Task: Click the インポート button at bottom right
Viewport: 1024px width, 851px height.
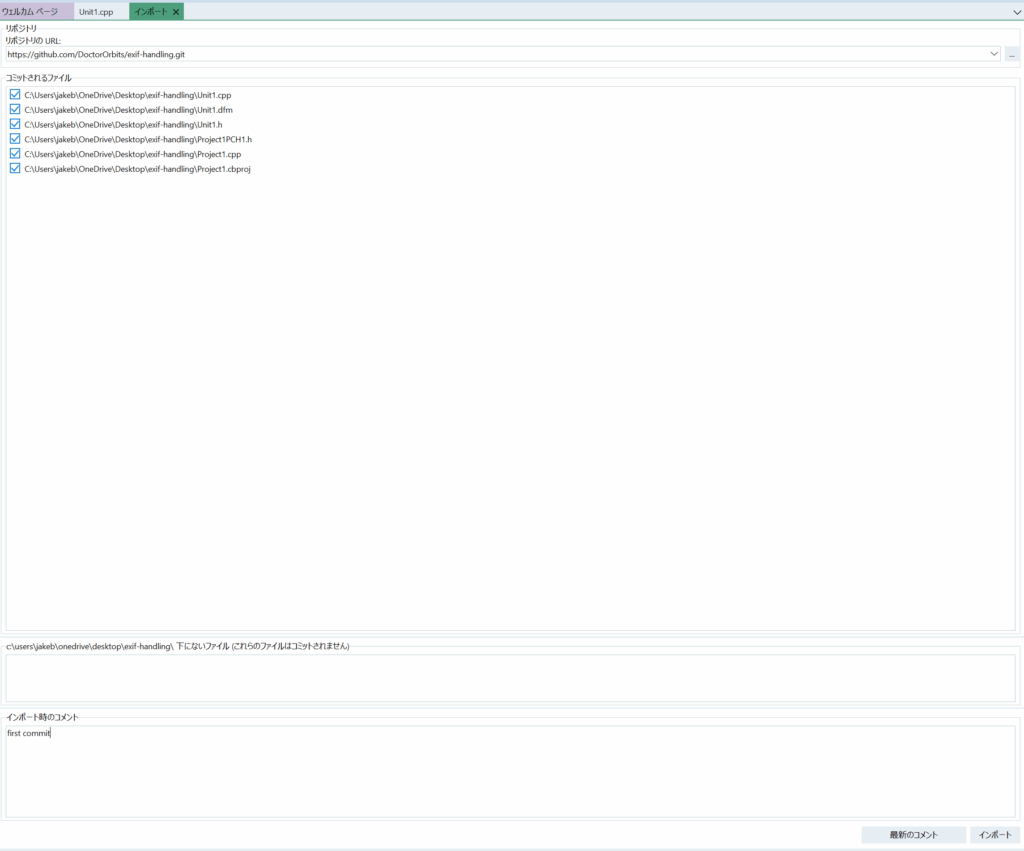Action: pyautogui.click(x=994, y=835)
